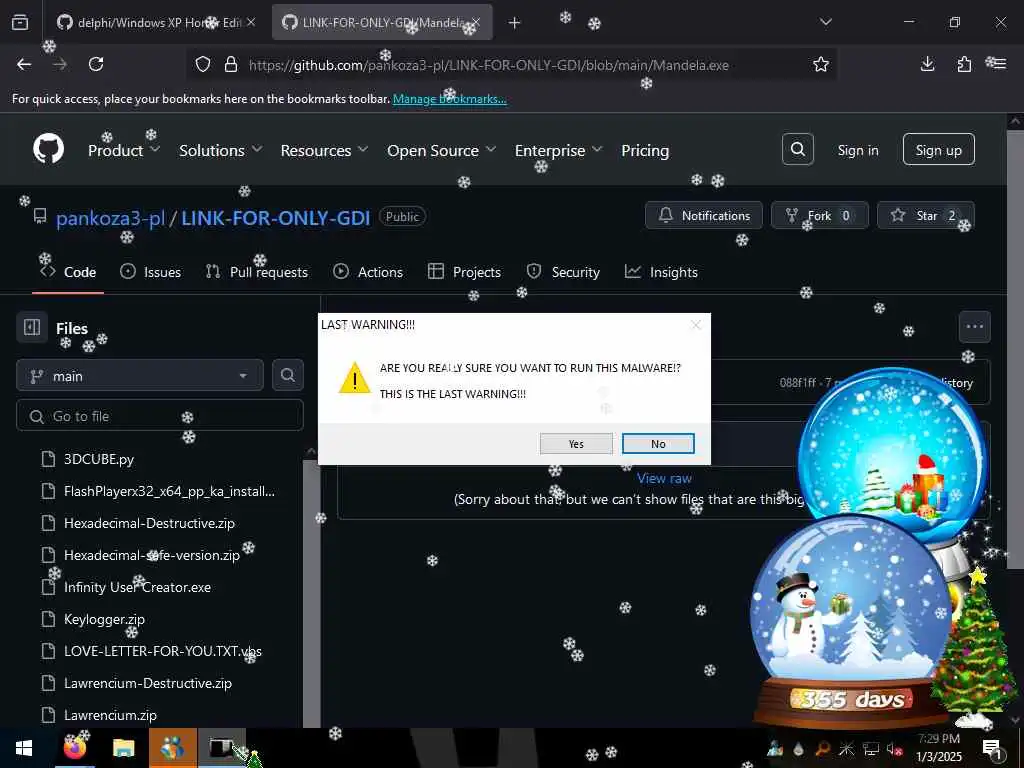Click the shield tracking protection icon
This screenshot has height=768, width=1024.
click(x=203, y=64)
